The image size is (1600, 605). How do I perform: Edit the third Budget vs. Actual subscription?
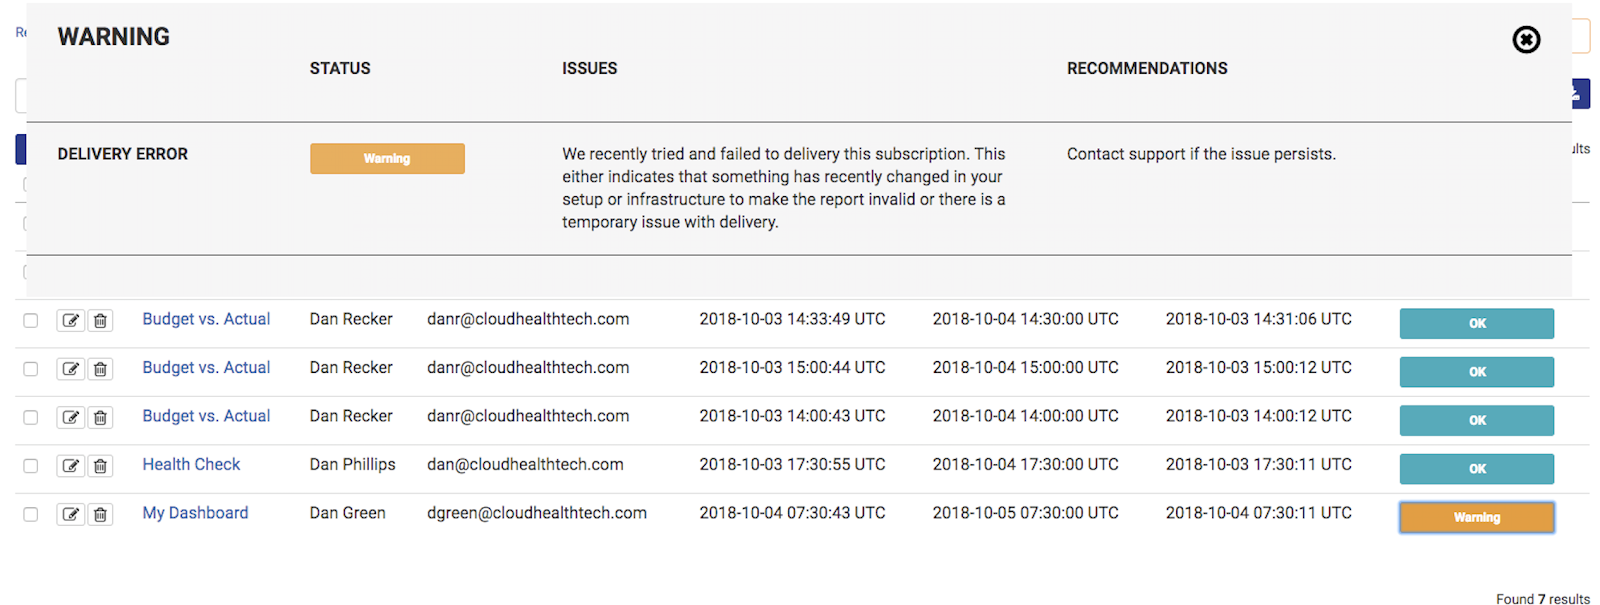click(70, 417)
